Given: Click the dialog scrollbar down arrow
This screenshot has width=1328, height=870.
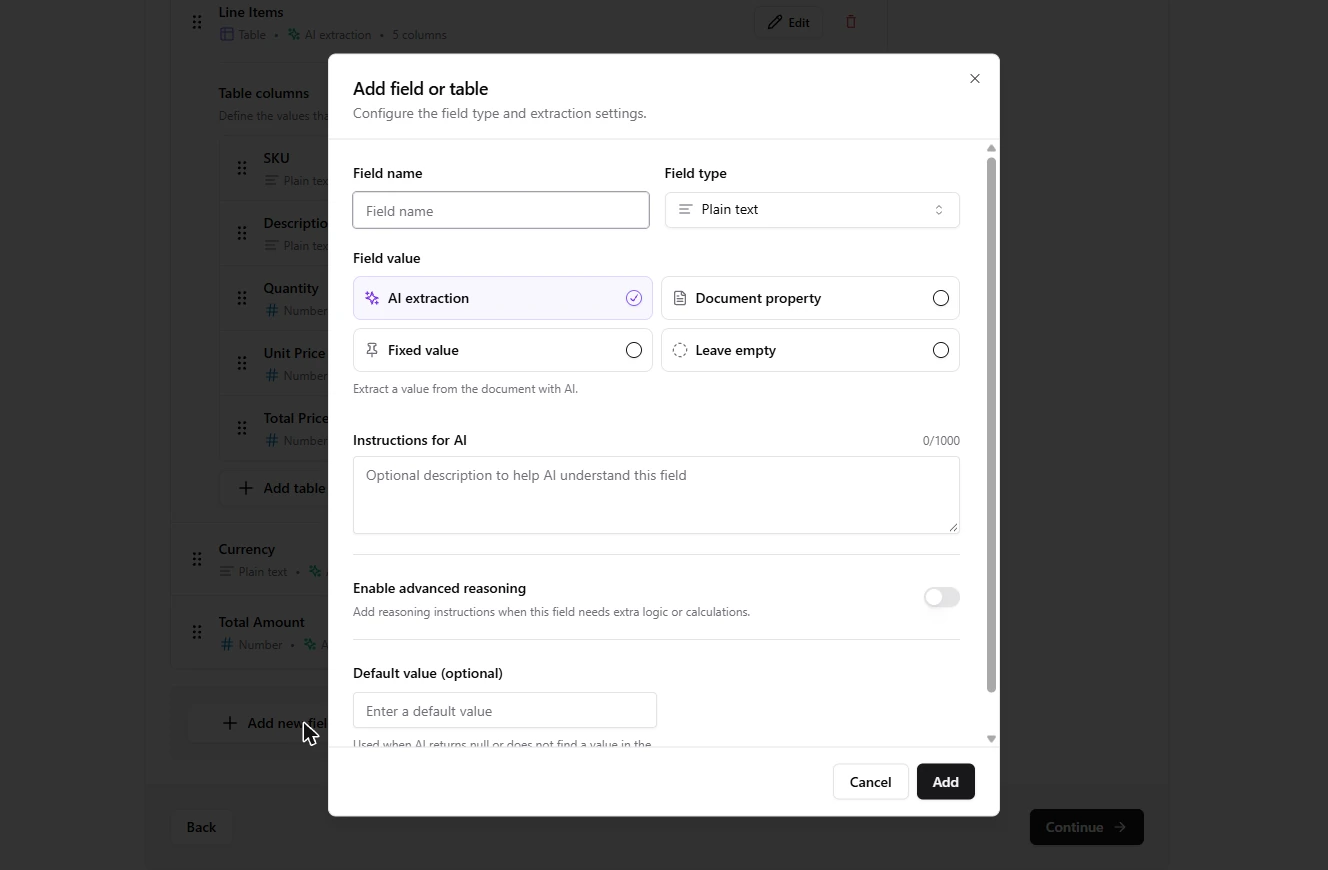Looking at the screenshot, I should click(991, 739).
